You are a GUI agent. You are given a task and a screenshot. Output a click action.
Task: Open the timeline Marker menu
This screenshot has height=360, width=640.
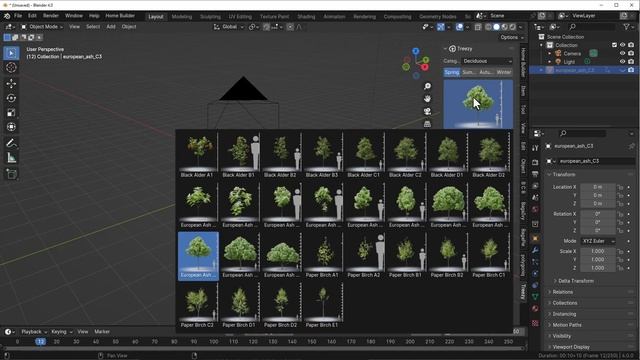point(102,332)
